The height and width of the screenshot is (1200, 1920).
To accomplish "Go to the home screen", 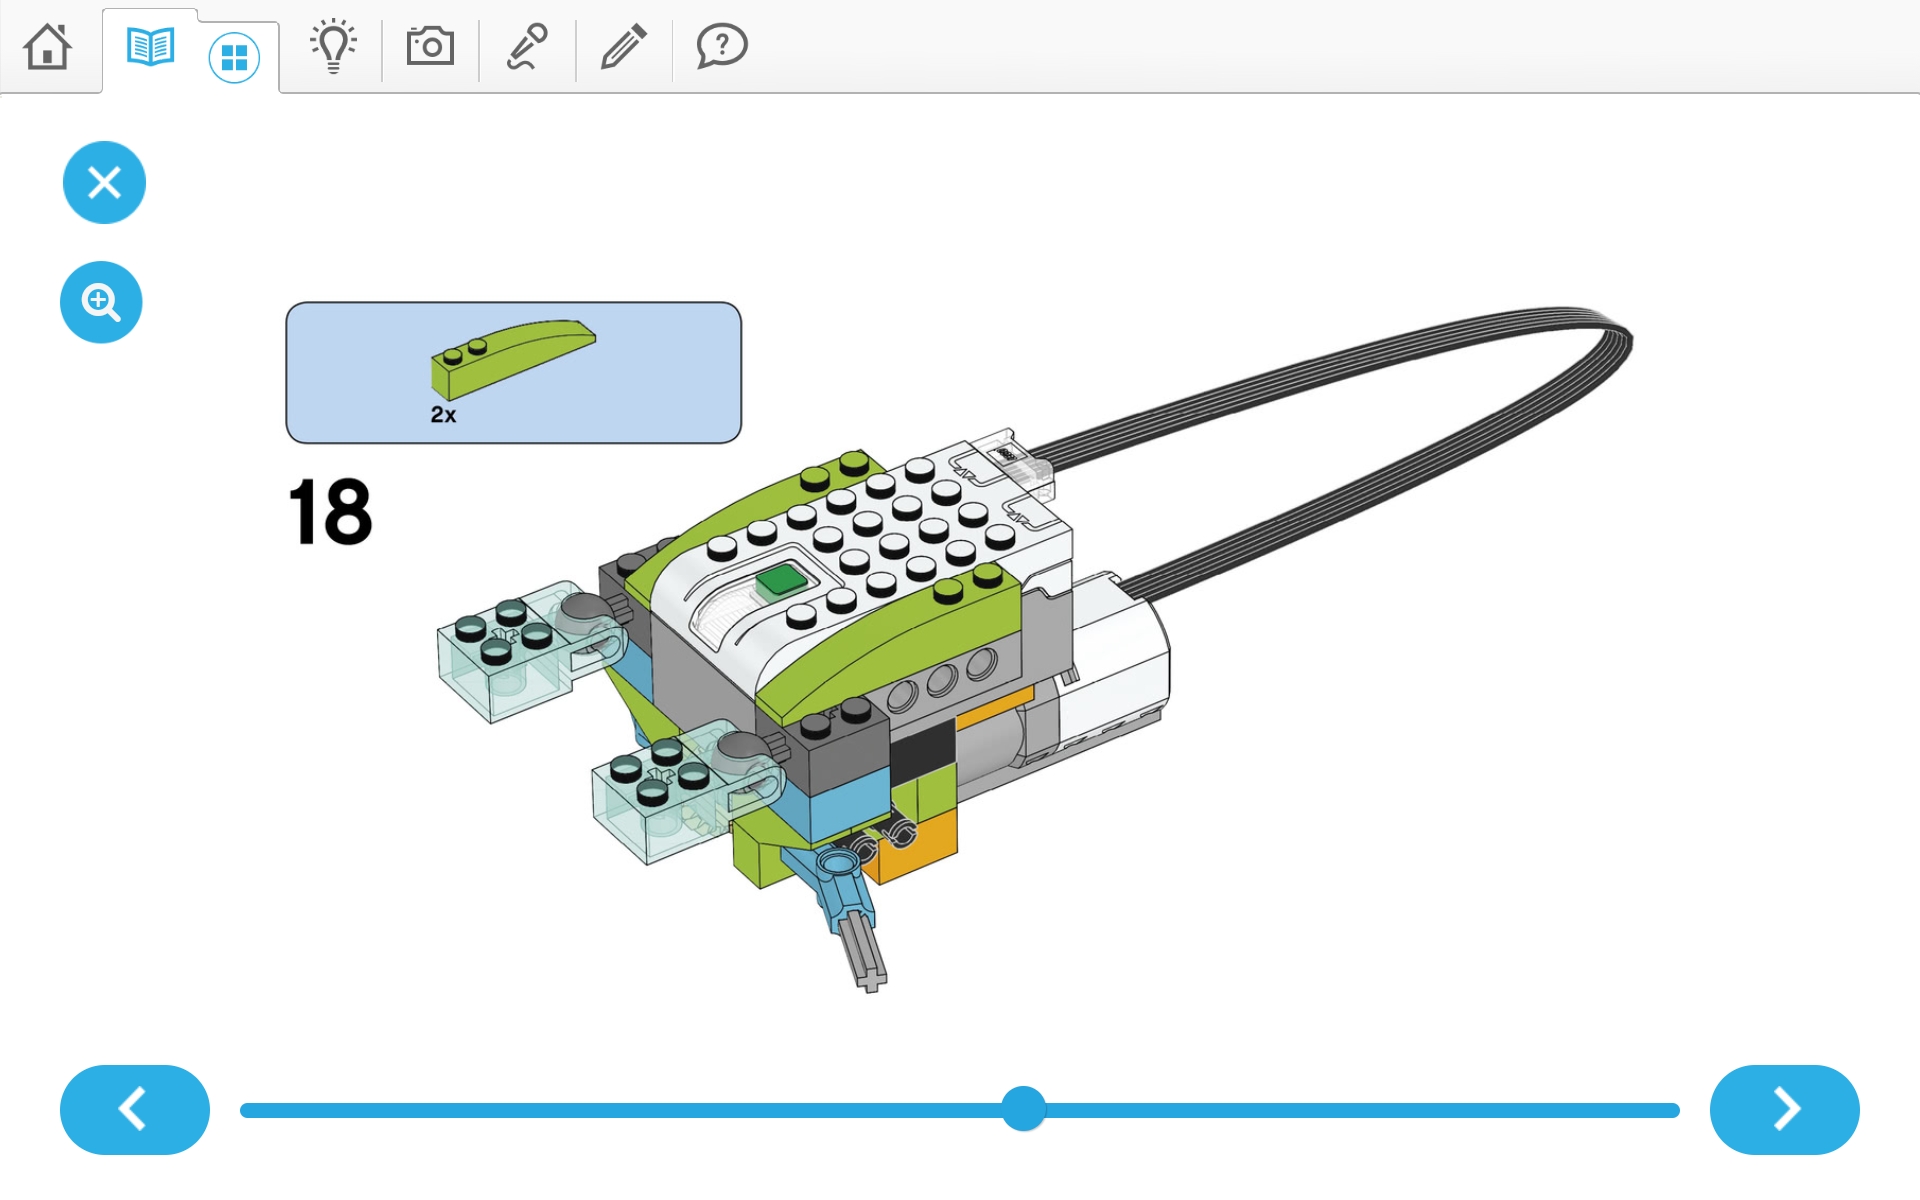I will [47, 46].
